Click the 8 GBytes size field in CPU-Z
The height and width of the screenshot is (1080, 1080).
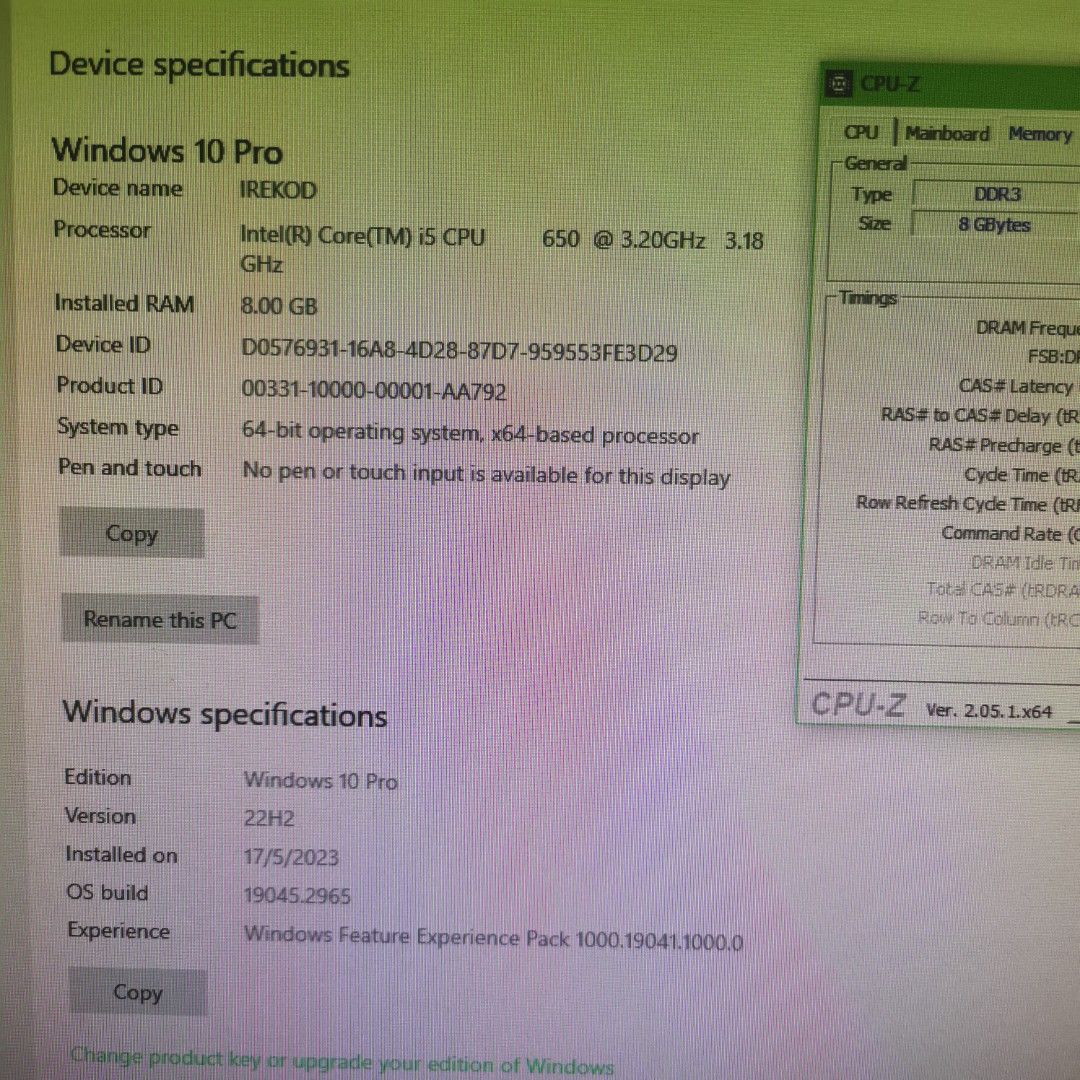(x=995, y=225)
